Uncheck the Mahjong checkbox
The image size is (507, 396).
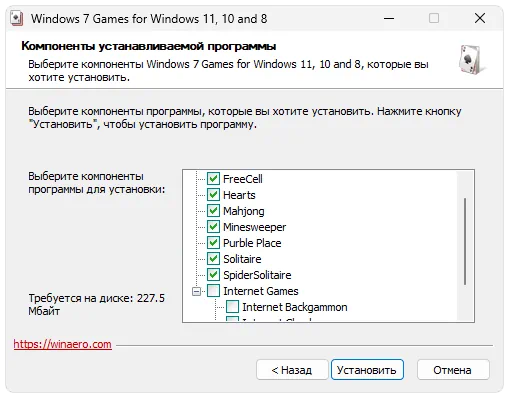pyautogui.click(x=213, y=211)
